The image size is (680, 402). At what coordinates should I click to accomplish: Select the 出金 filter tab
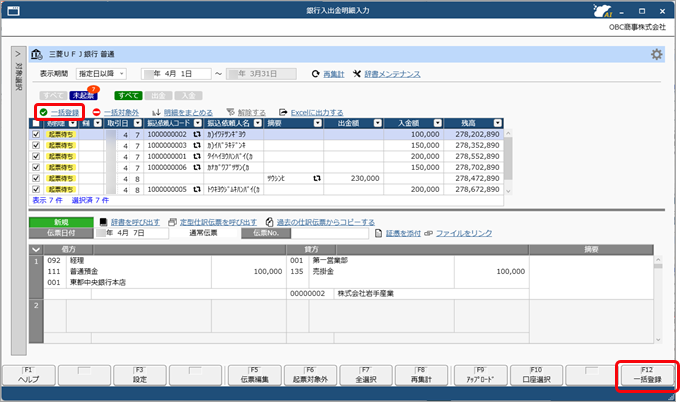[x=158, y=95]
